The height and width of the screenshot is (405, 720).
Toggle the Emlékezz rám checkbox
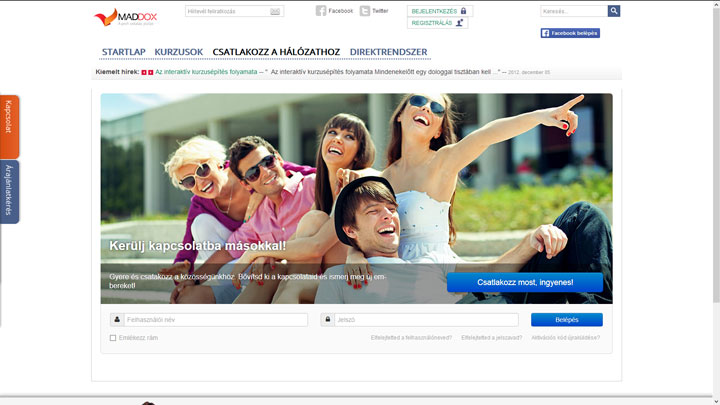[113, 338]
